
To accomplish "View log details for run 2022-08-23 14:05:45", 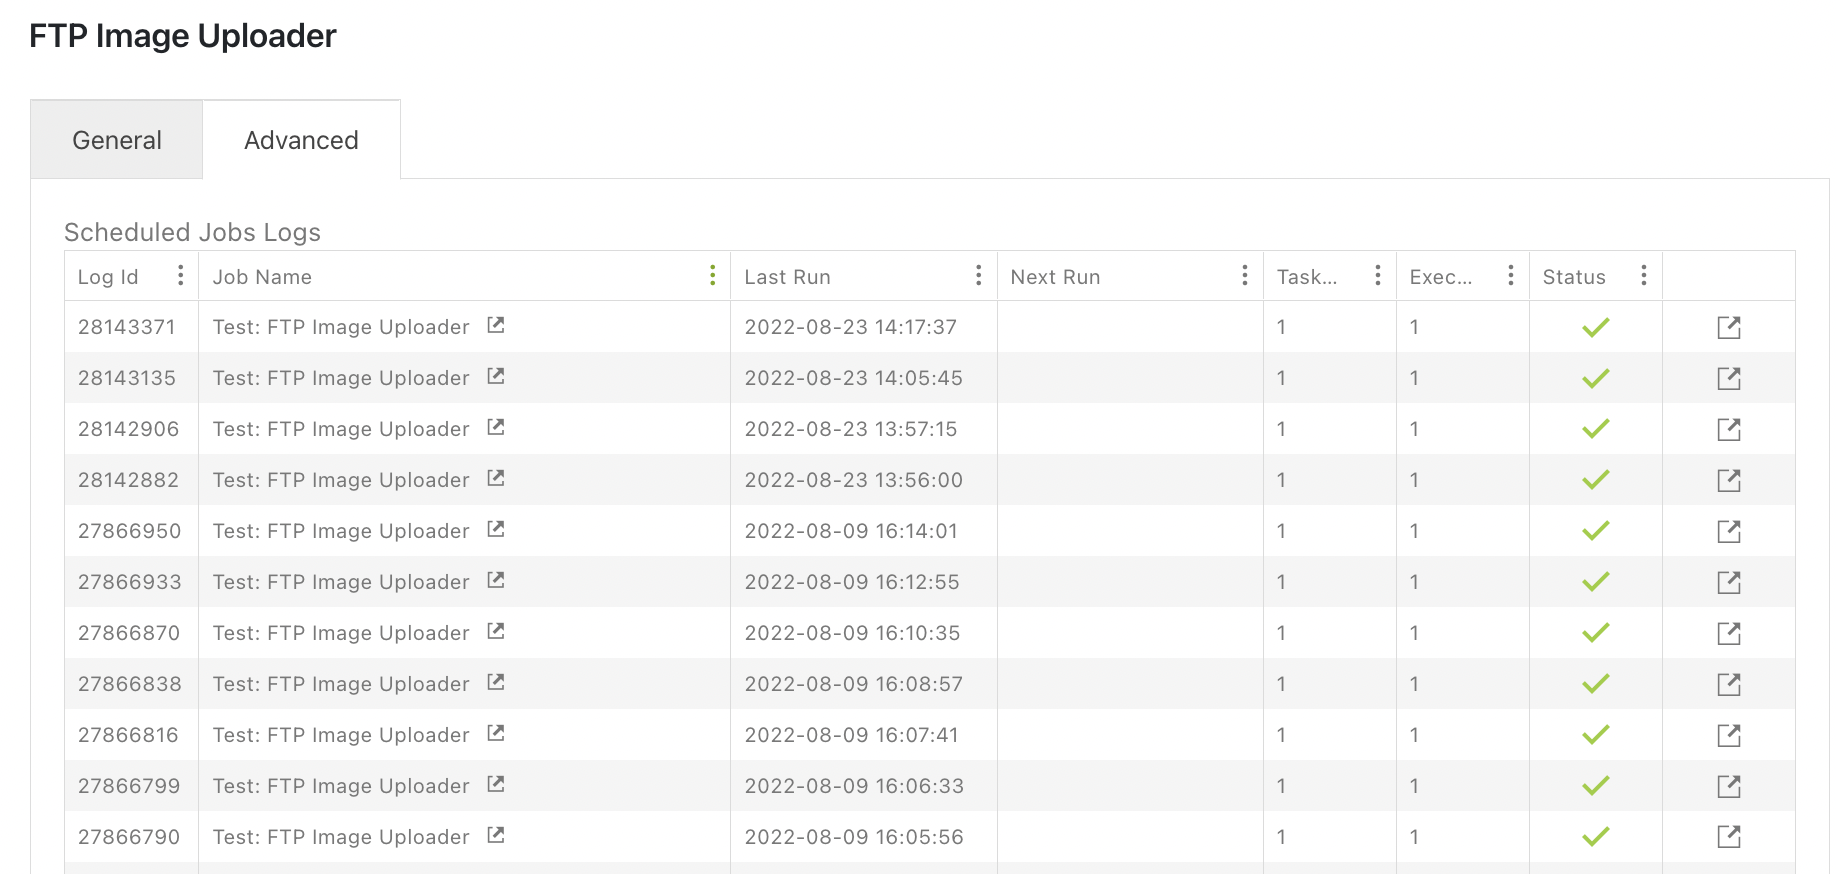I will point(1729,378).
